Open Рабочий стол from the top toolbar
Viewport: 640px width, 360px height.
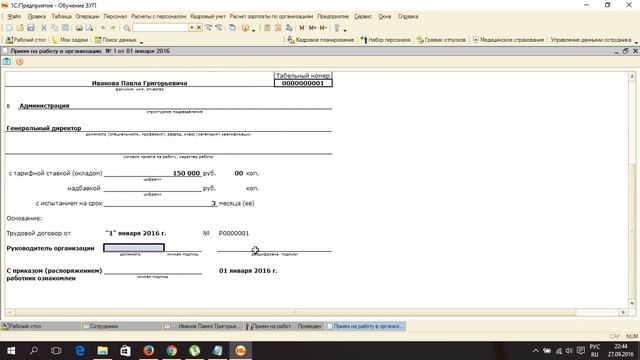pos(26,40)
